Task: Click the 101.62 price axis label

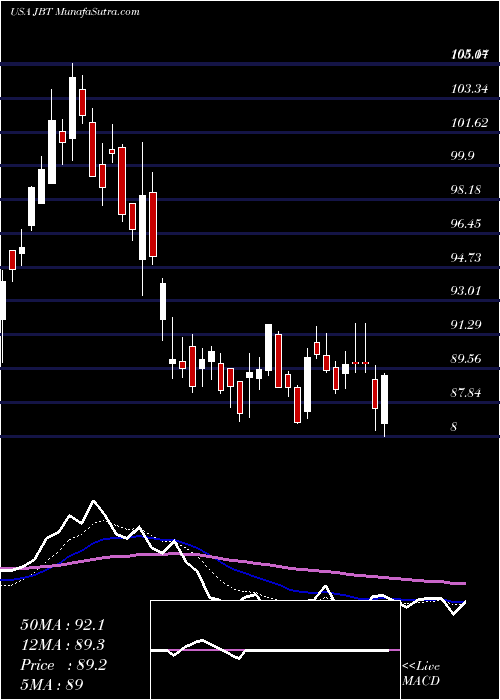Action: pos(469,123)
